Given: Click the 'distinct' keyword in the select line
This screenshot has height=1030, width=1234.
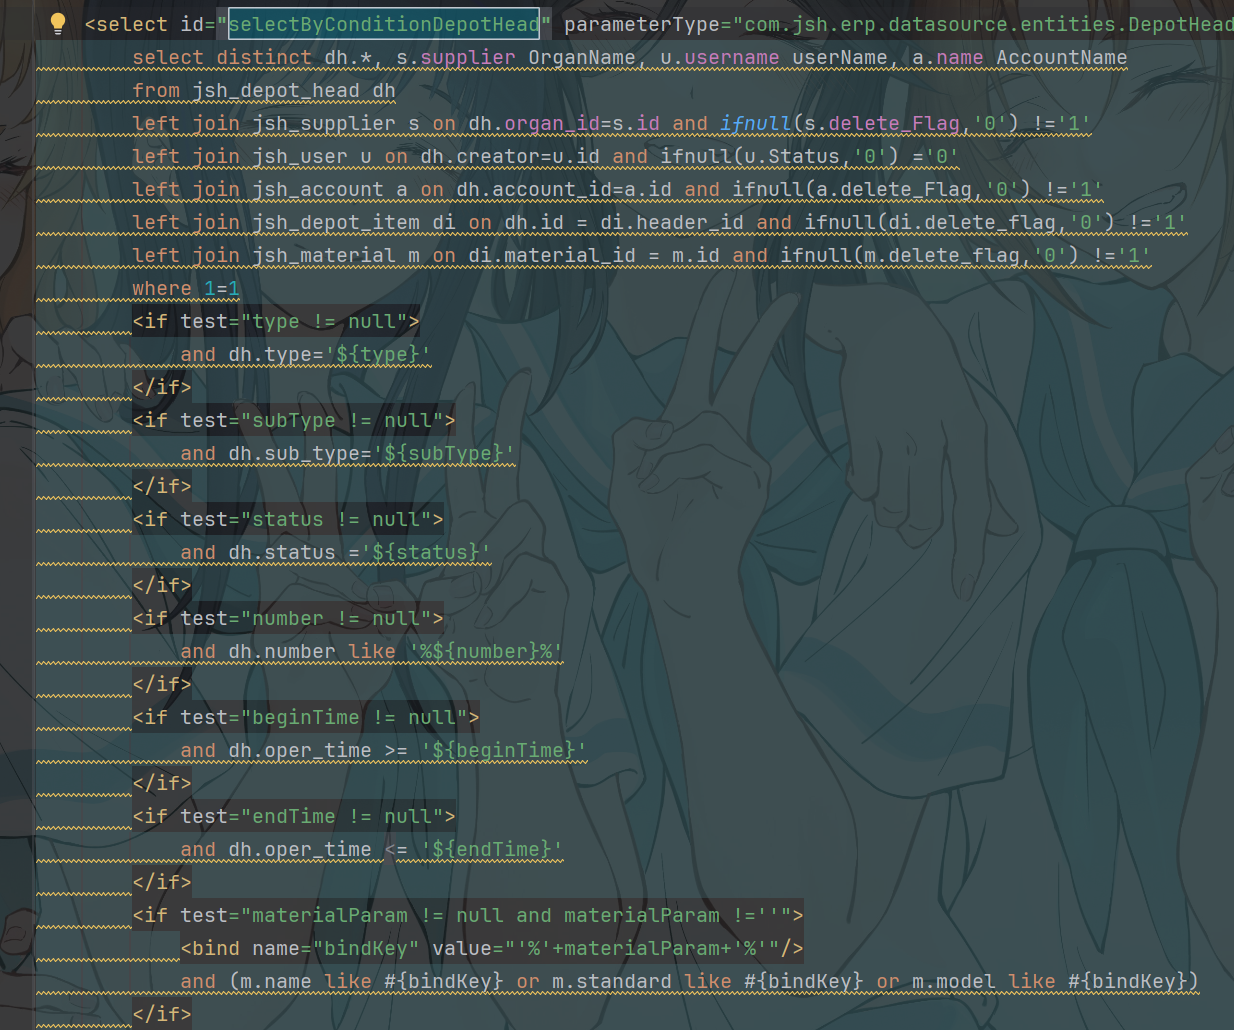Looking at the screenshot, I should pos(264,57).
